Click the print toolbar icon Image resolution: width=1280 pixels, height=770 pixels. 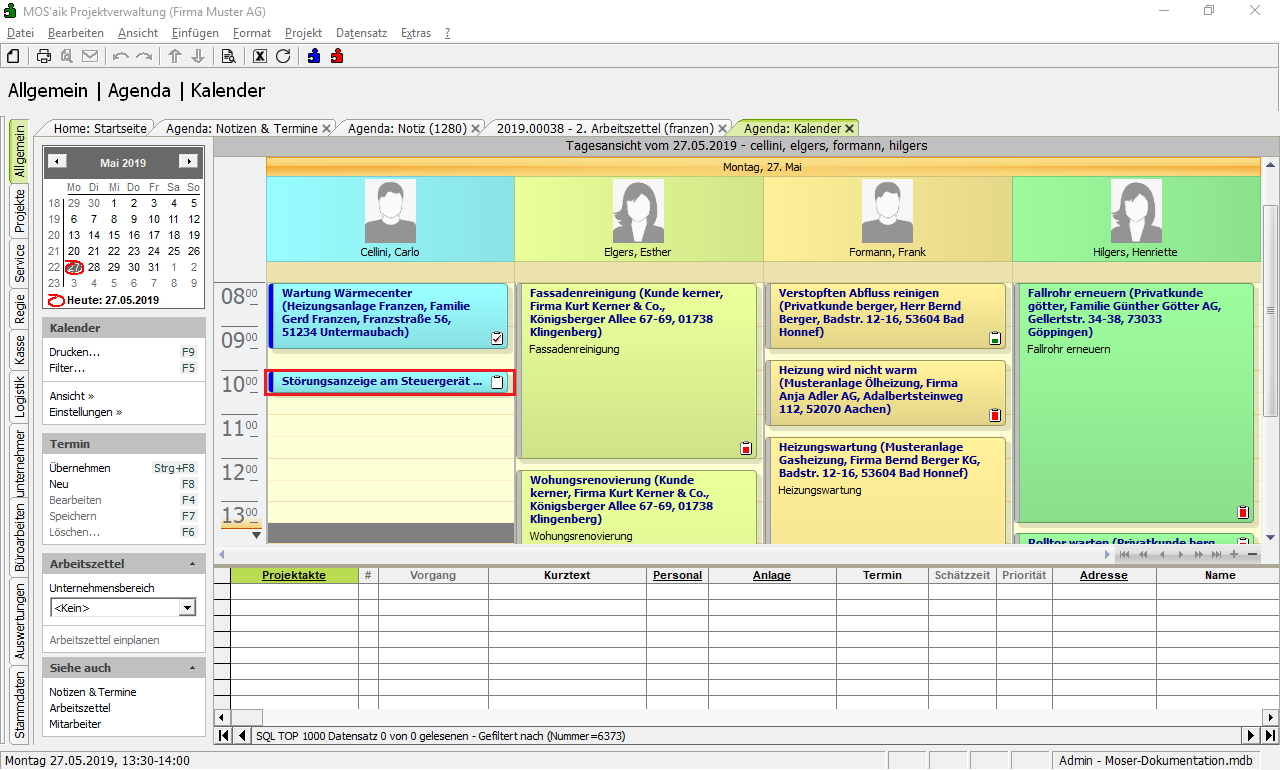pyautogui.click(x=44, y=56)
